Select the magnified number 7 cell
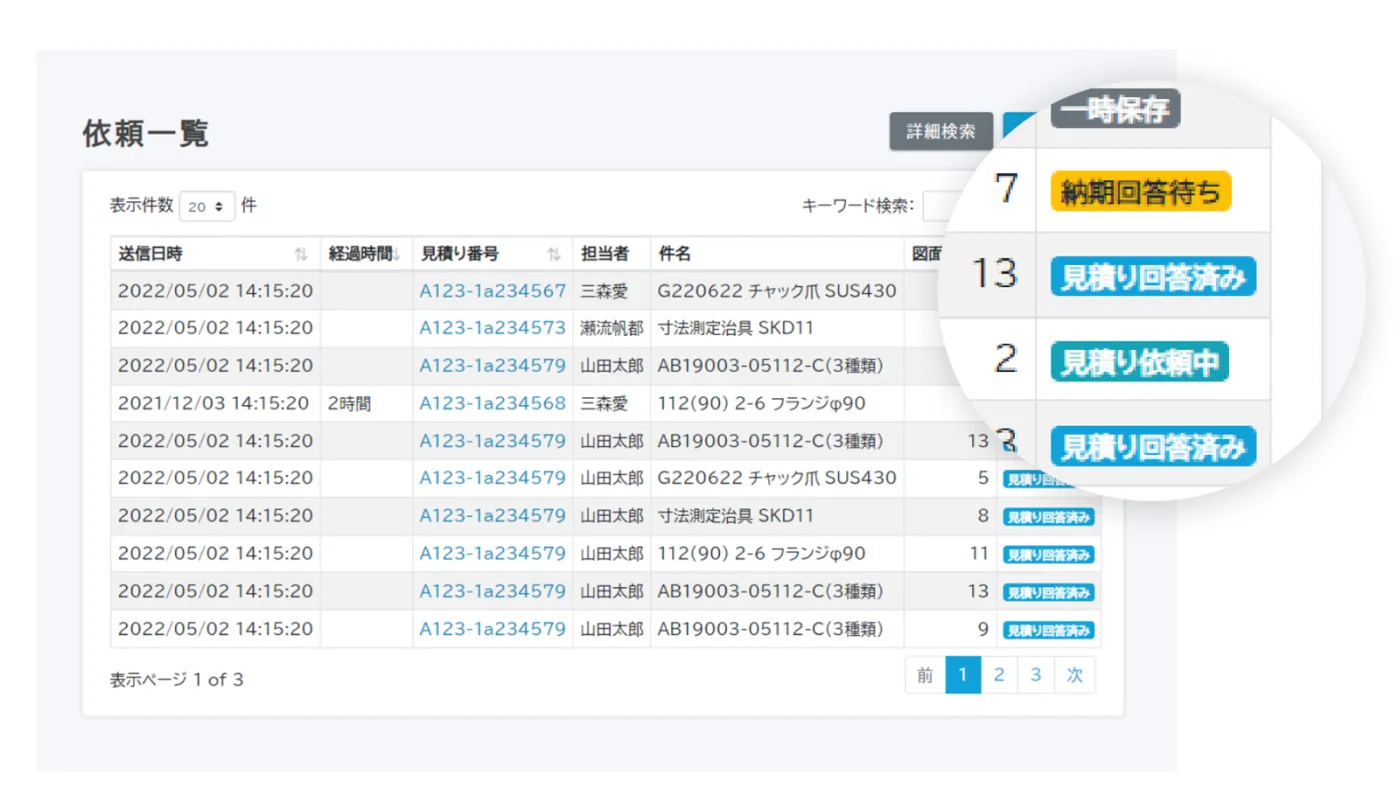 click(x=1006, y=189)
